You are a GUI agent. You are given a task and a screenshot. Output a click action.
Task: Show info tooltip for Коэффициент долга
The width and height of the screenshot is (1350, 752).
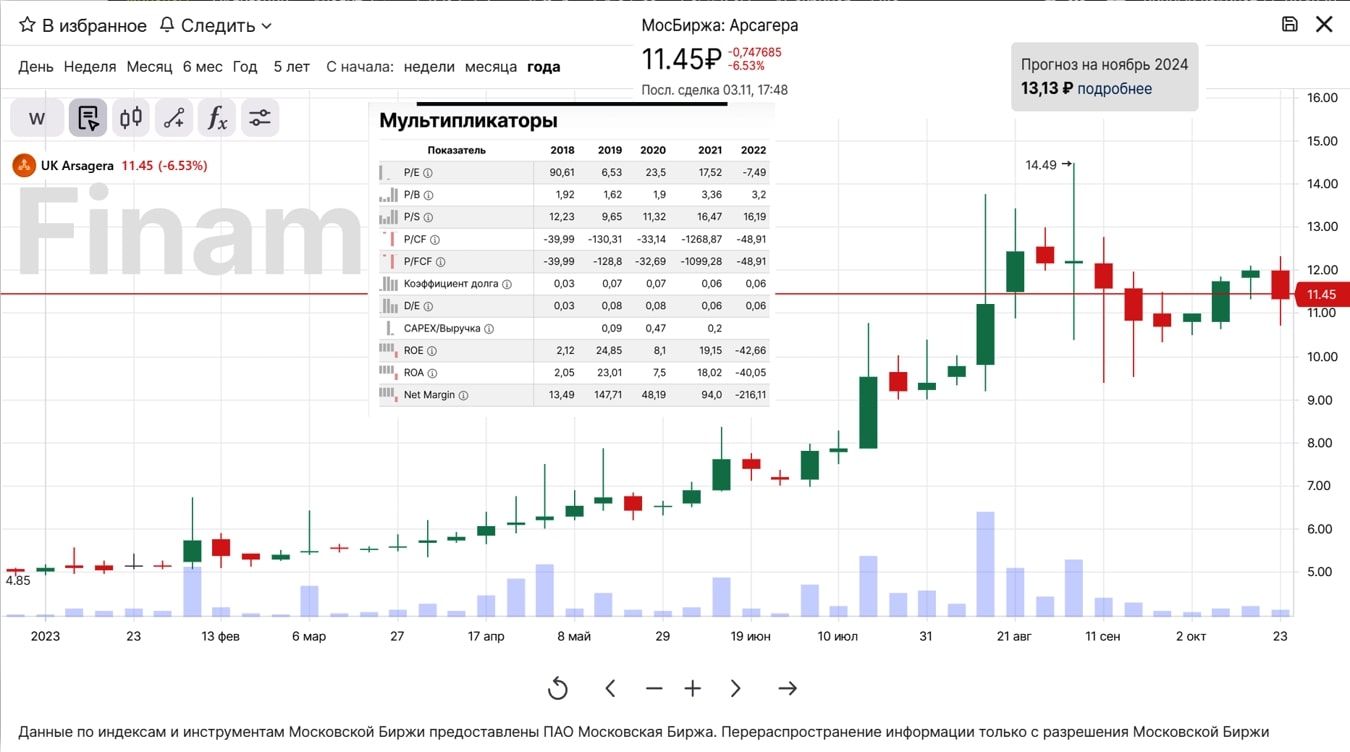click(506, 284)
